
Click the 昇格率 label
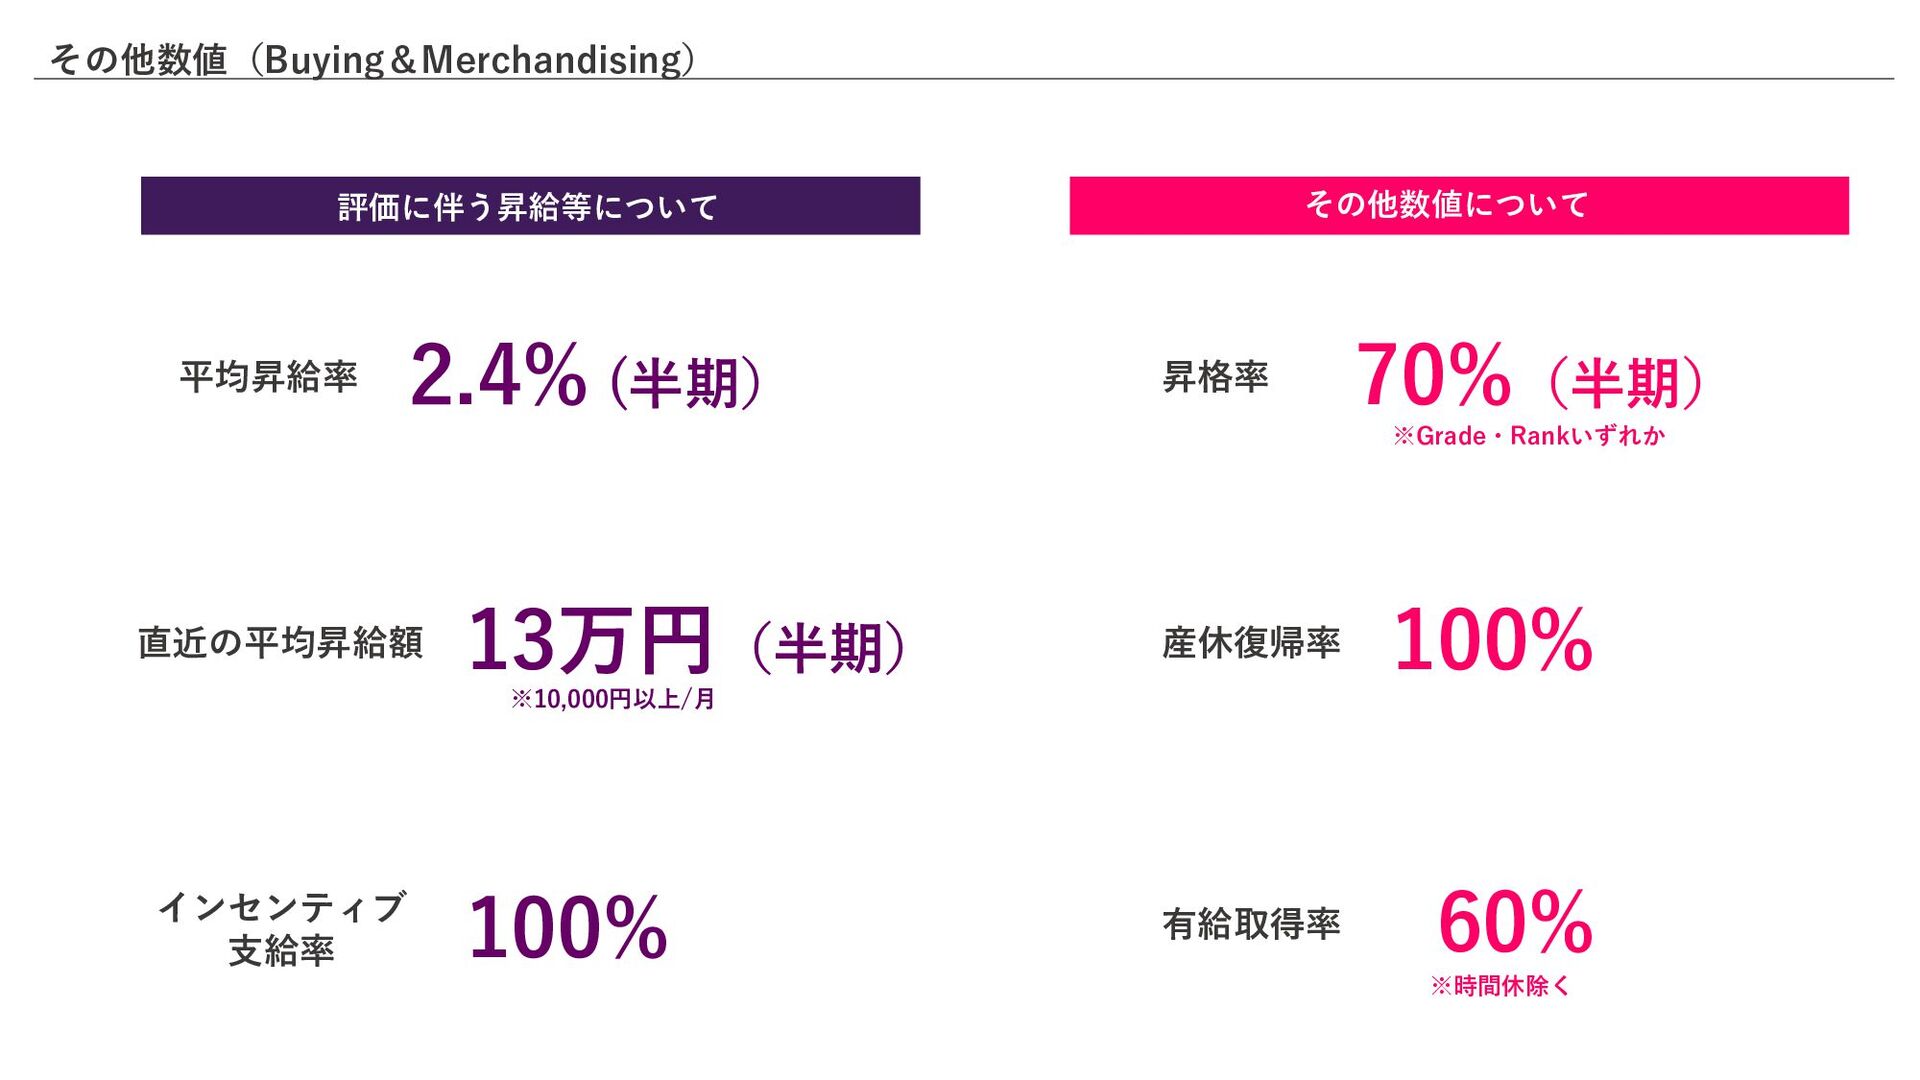(1215, 377)
